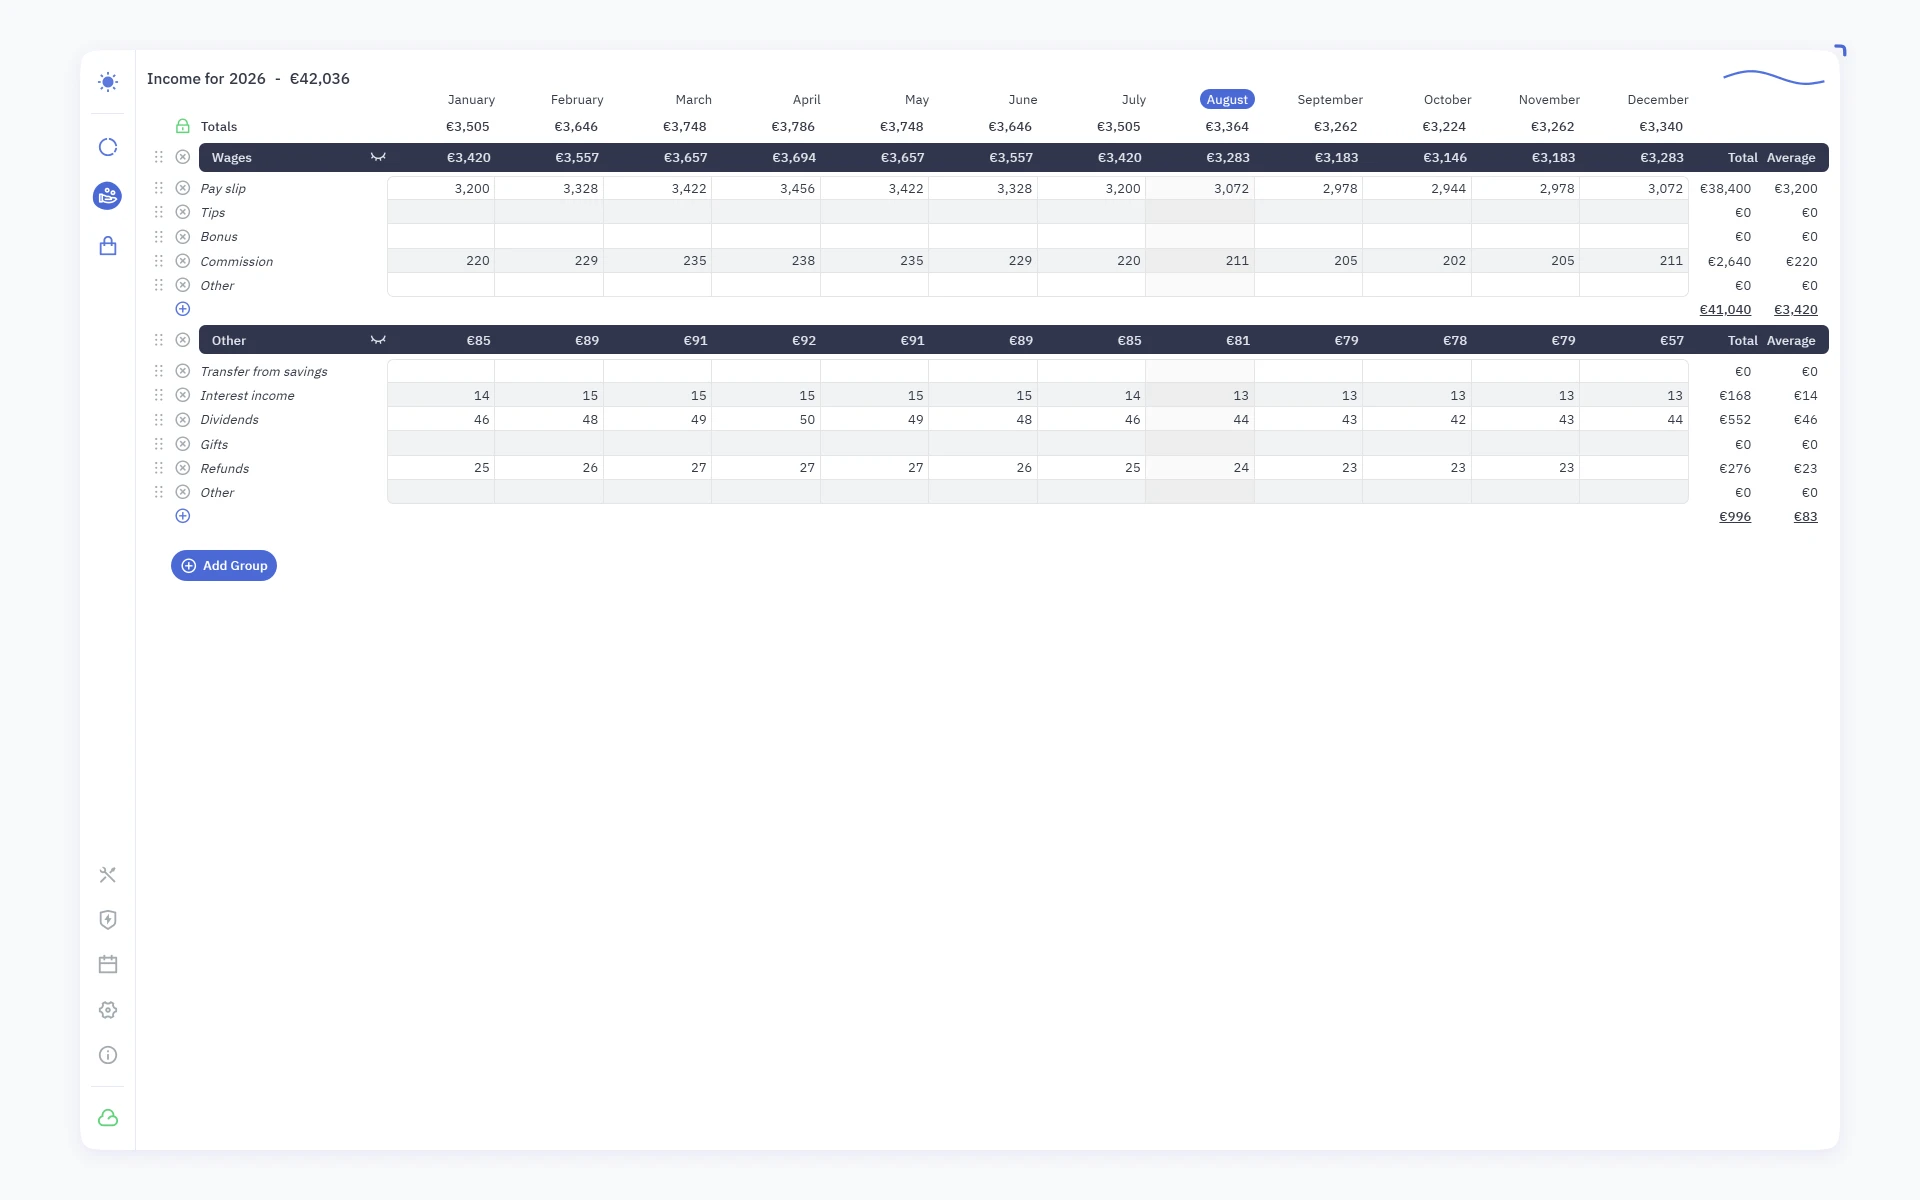Add a new row to Wages group

(183, 309)
